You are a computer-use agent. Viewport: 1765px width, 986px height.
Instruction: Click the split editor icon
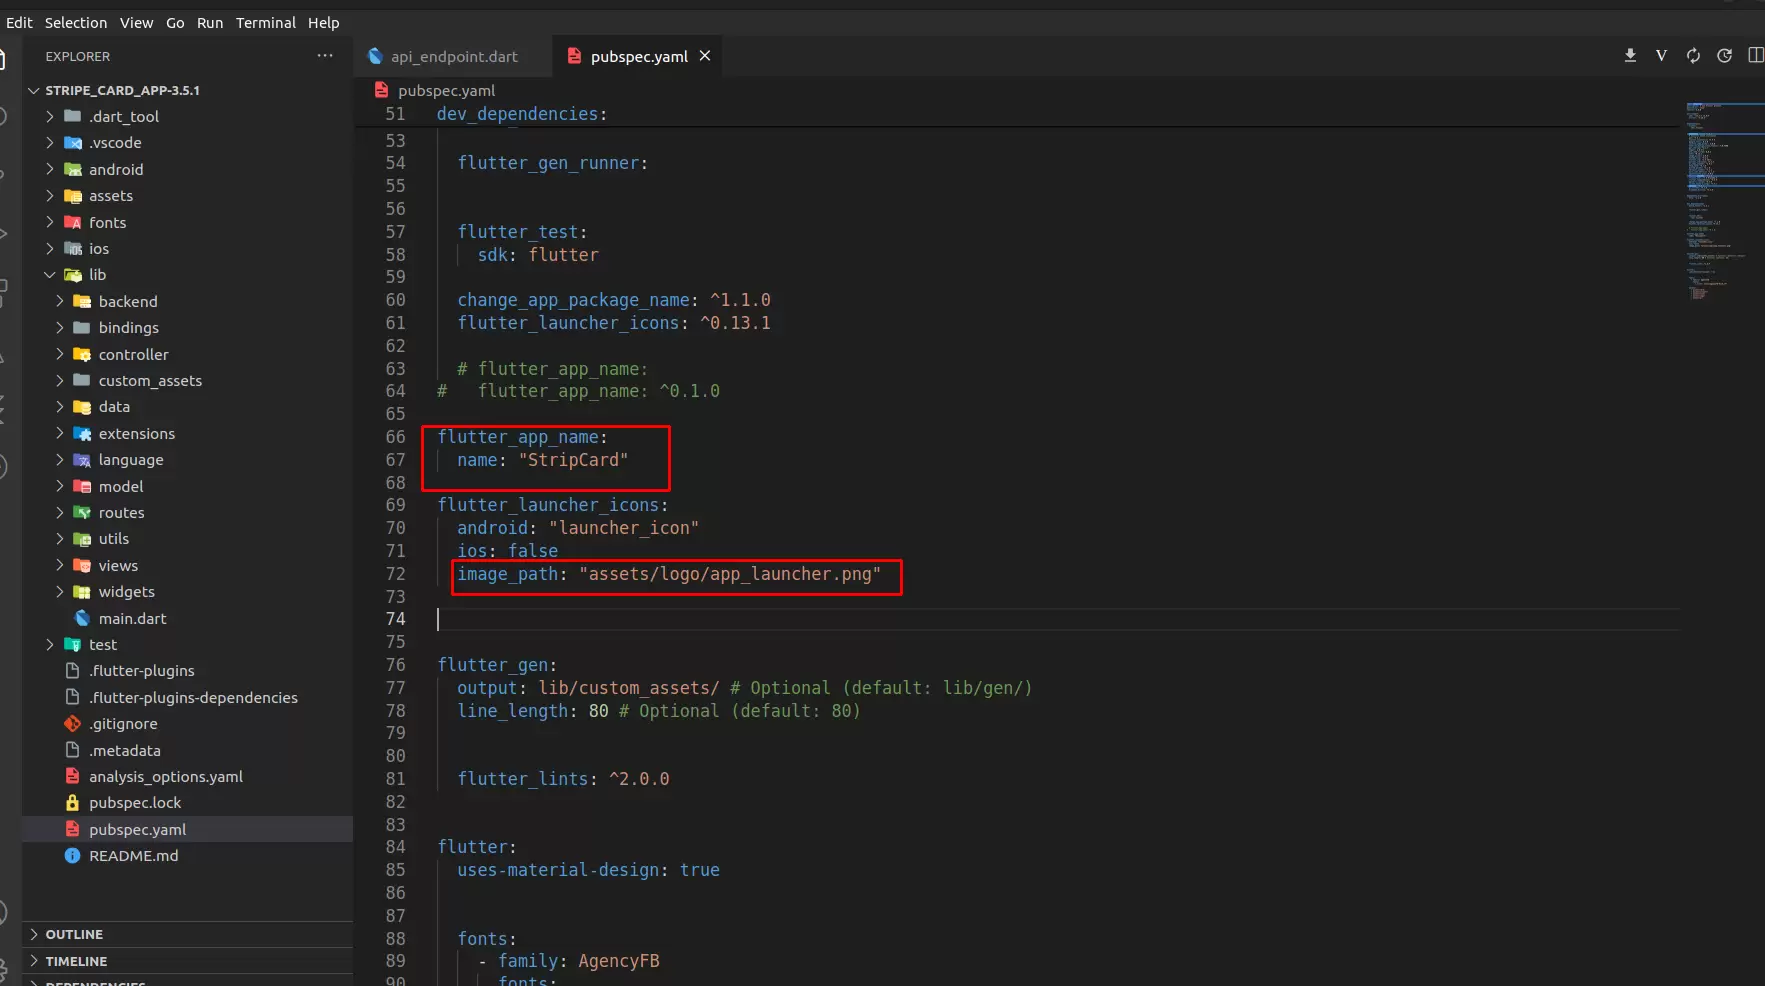(1755, 55)
